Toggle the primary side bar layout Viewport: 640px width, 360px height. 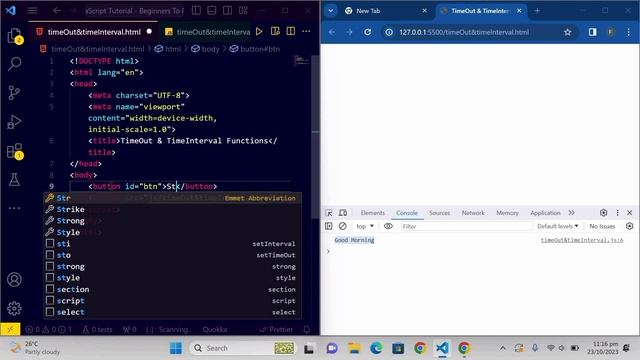pyautogui.click(x=196, y=11)
